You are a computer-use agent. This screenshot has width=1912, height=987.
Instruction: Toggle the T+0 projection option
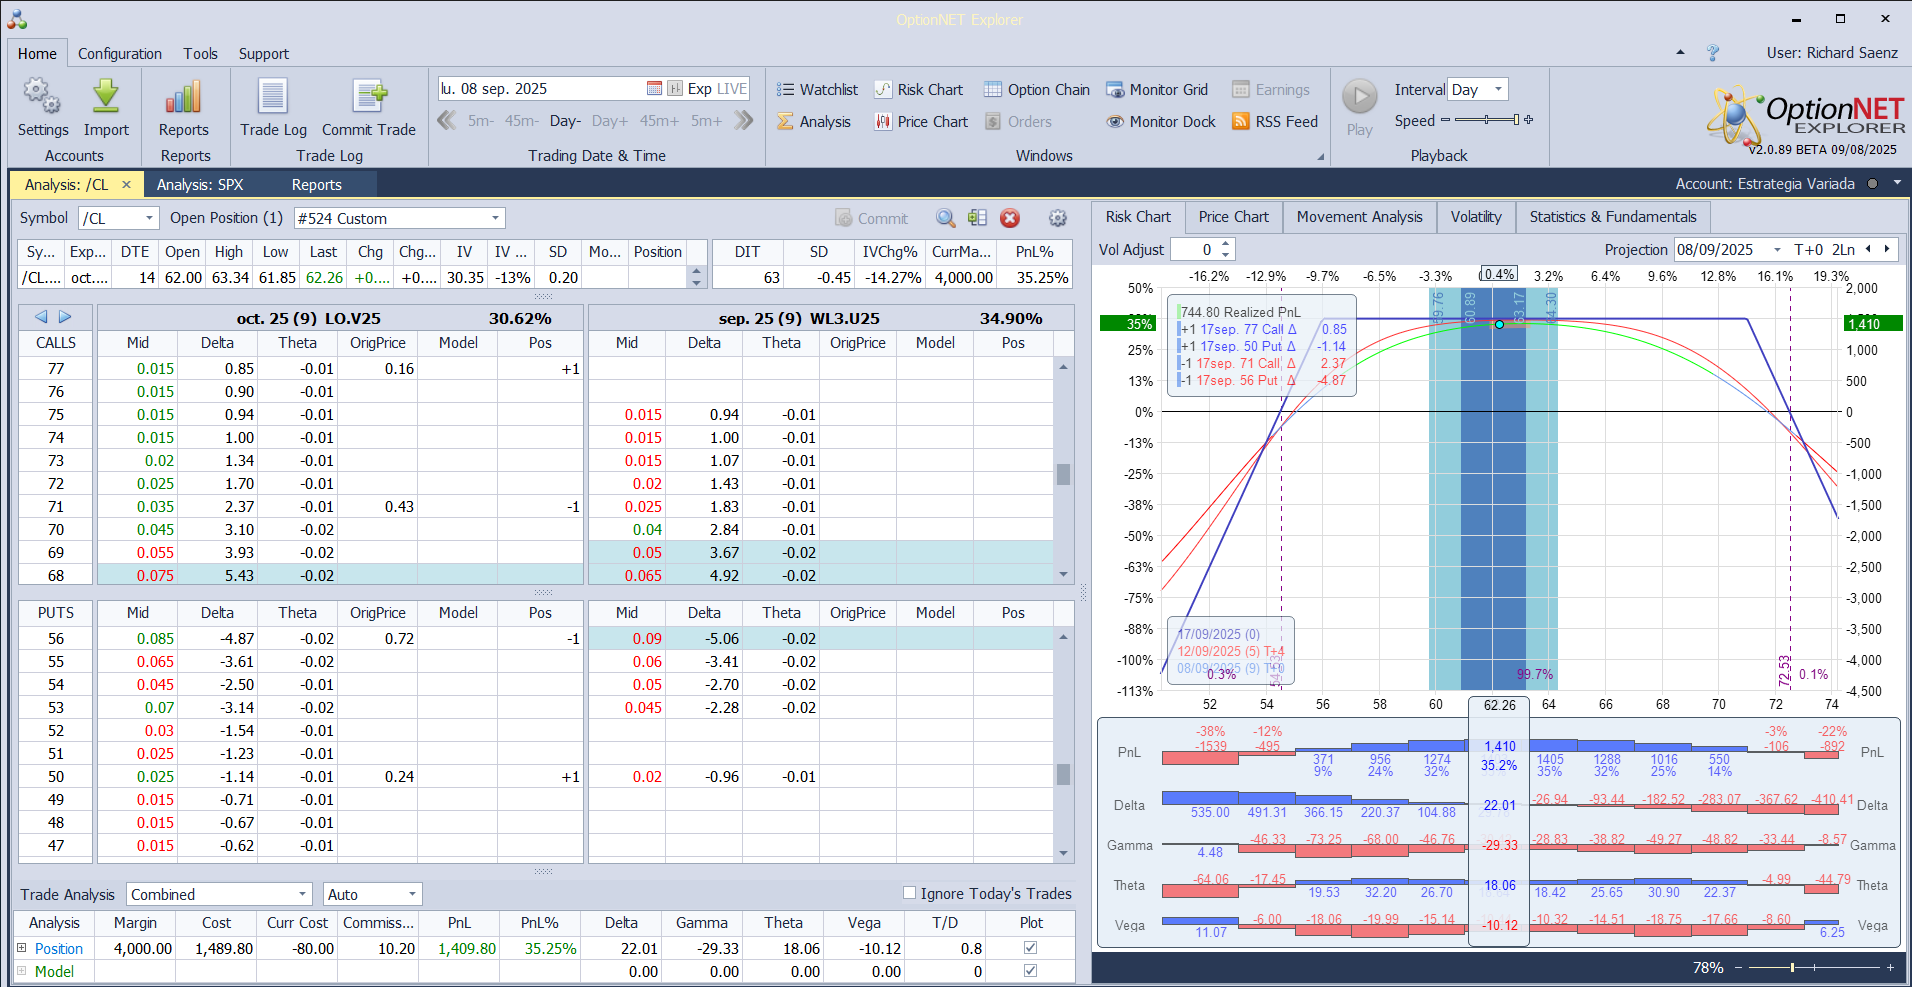[1808, 249]
